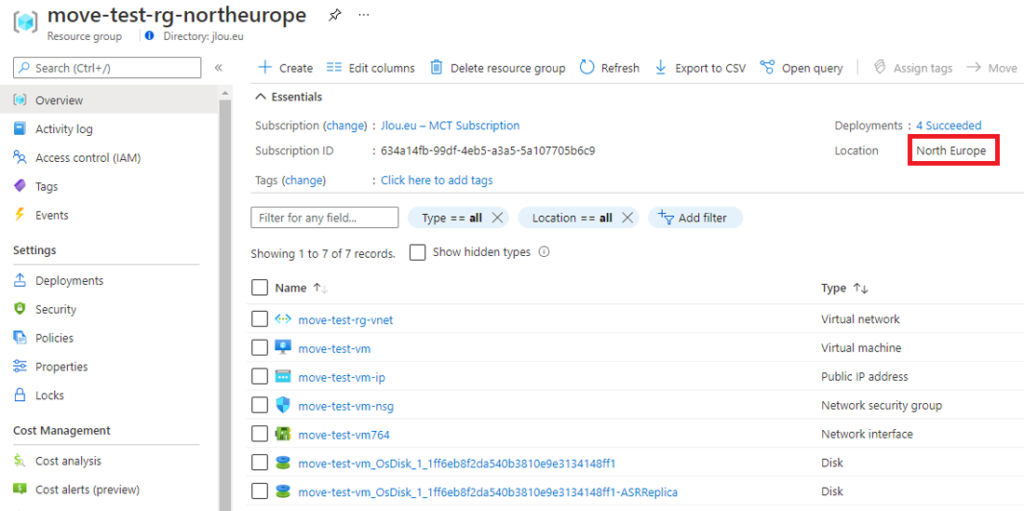Image resolution: width=1024 pixels, height=511 pixels.
Task: Refresh the resource list
Action: click(609, 68)
